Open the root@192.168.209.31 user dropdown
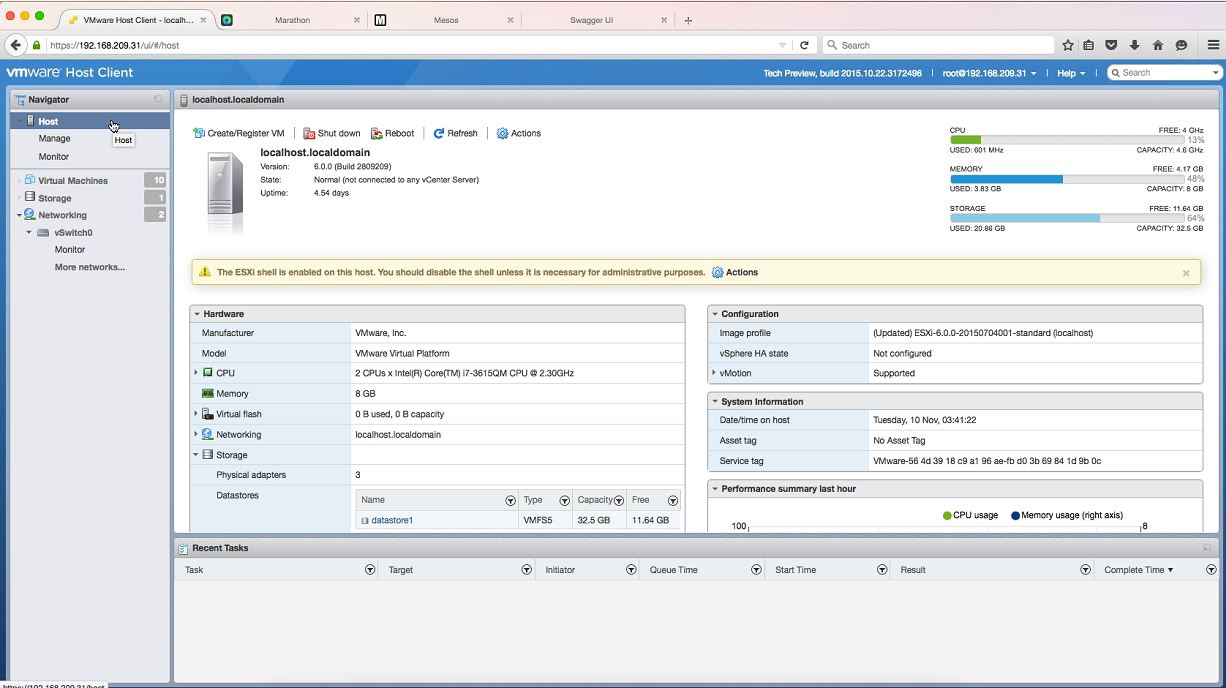The image size is (1226, 688). (x=989, y=73)
